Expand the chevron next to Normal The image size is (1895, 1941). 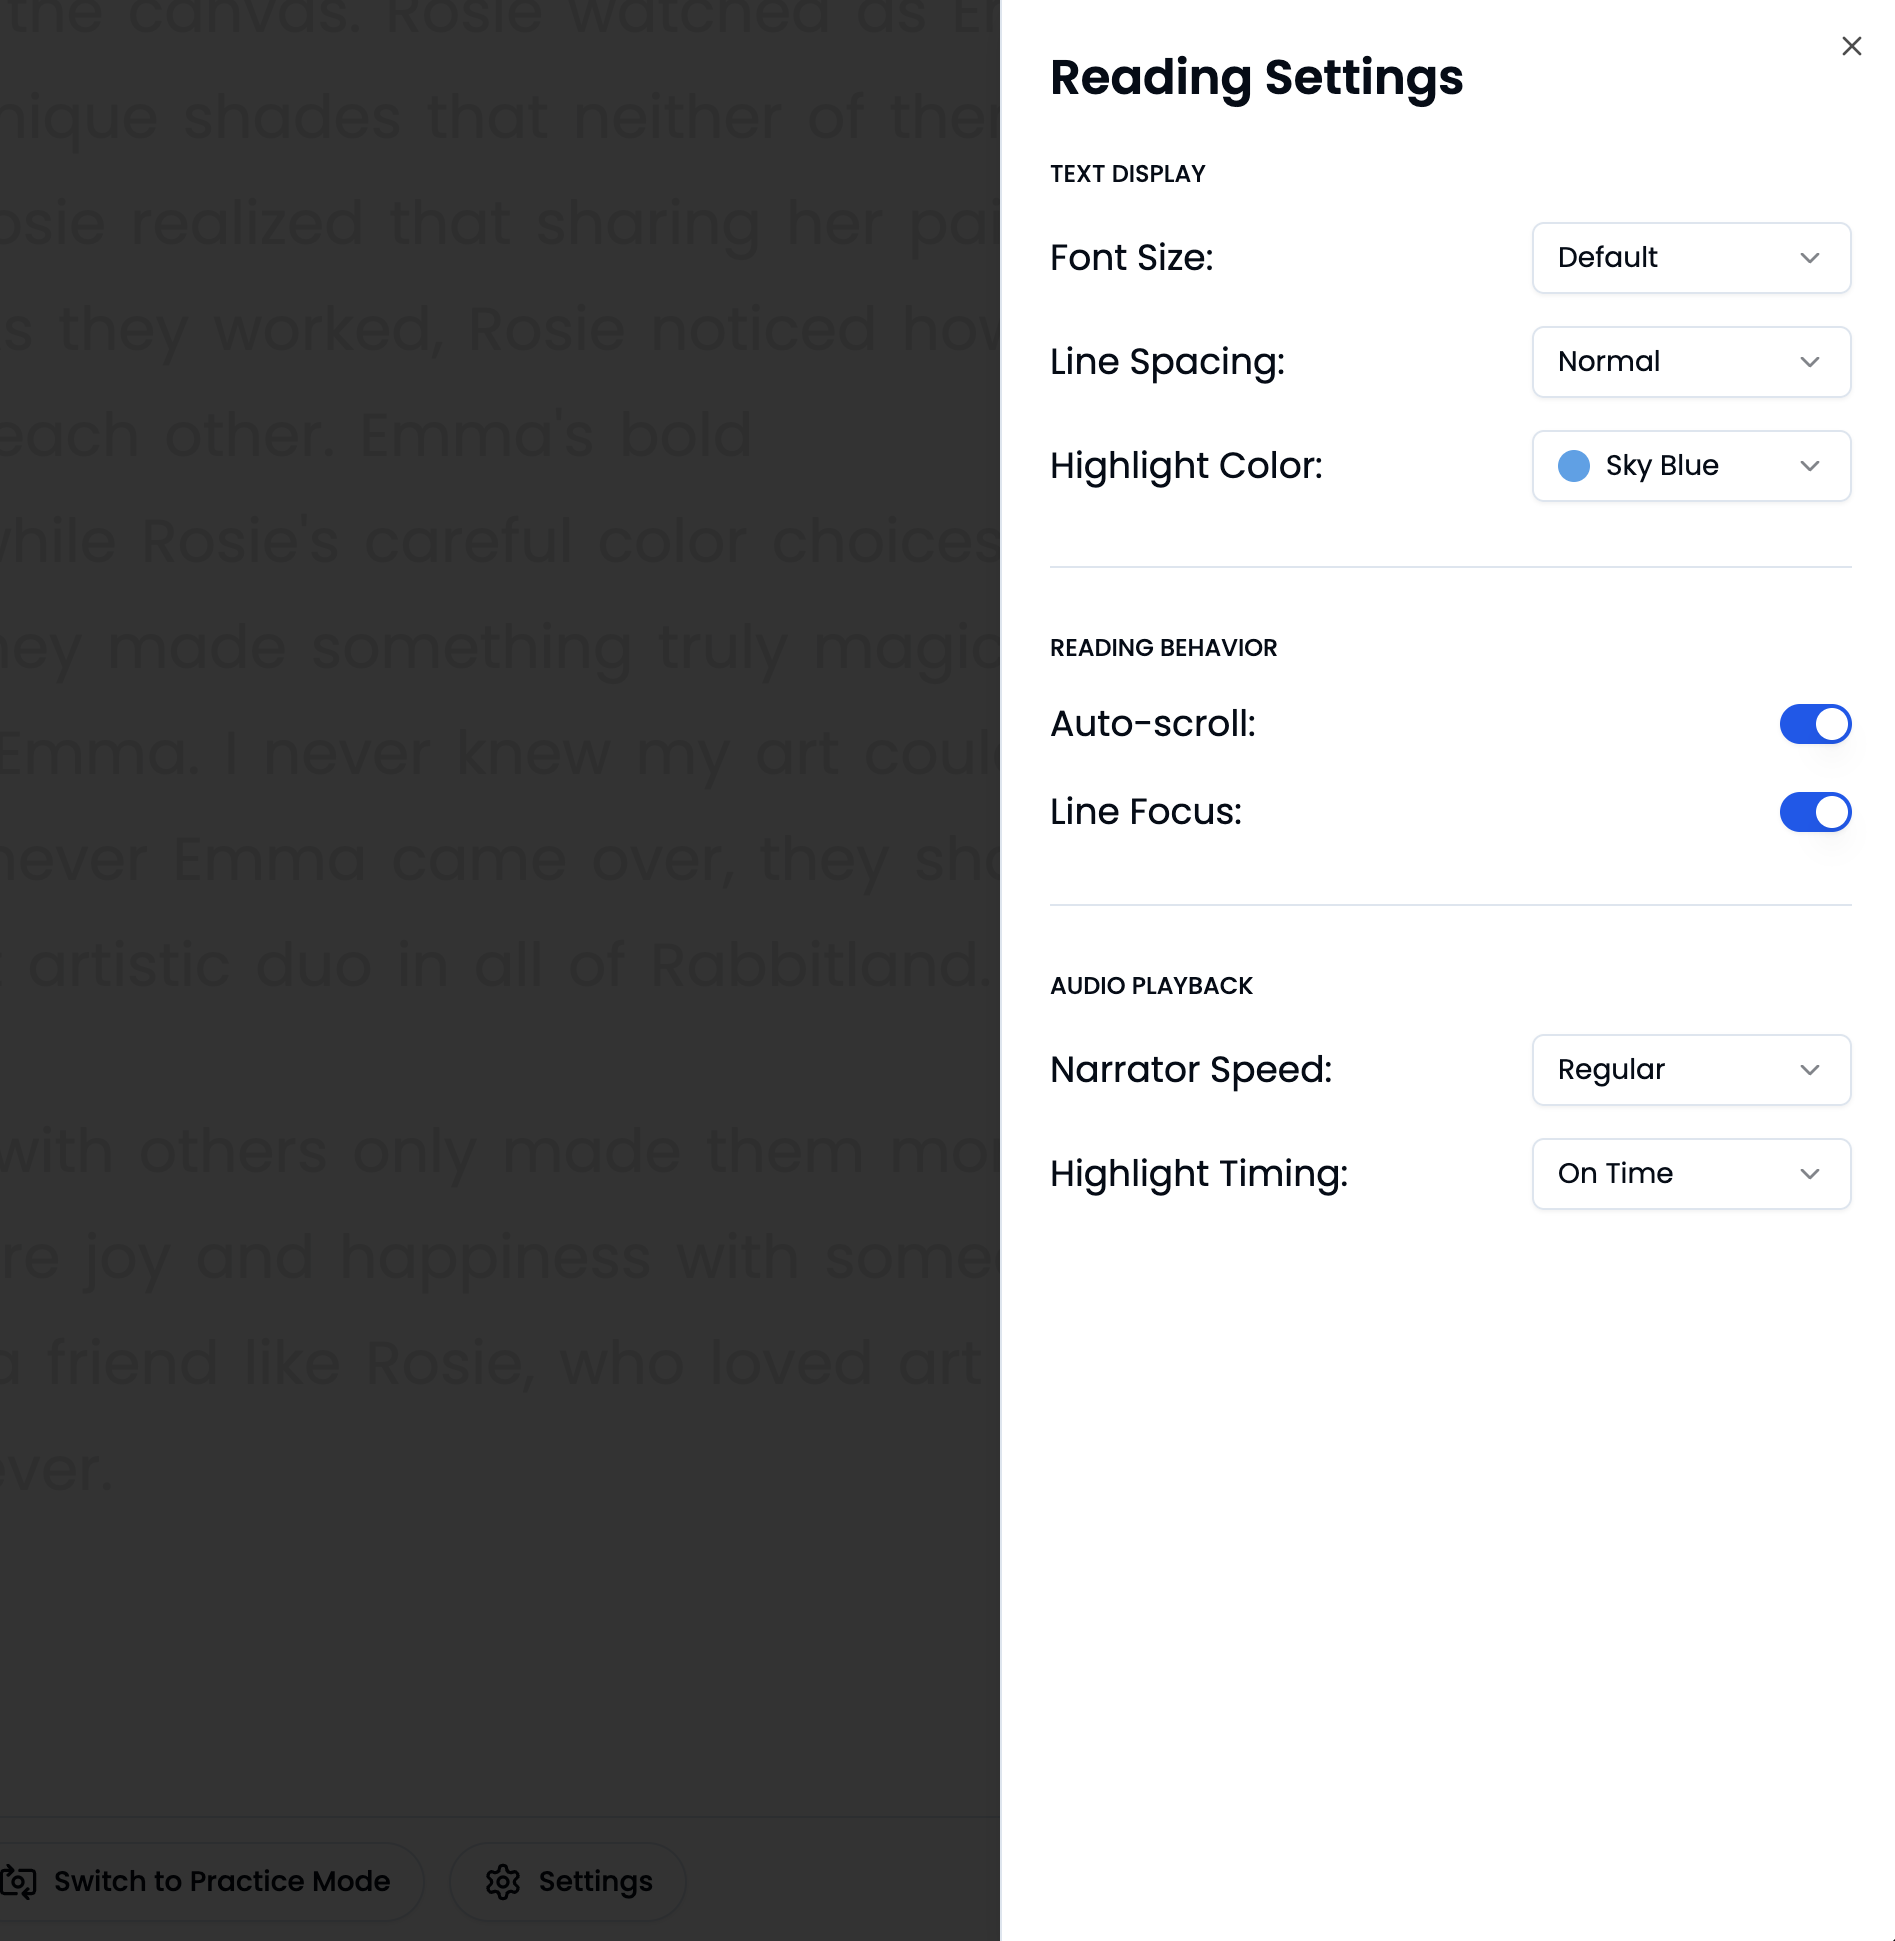1810,362
